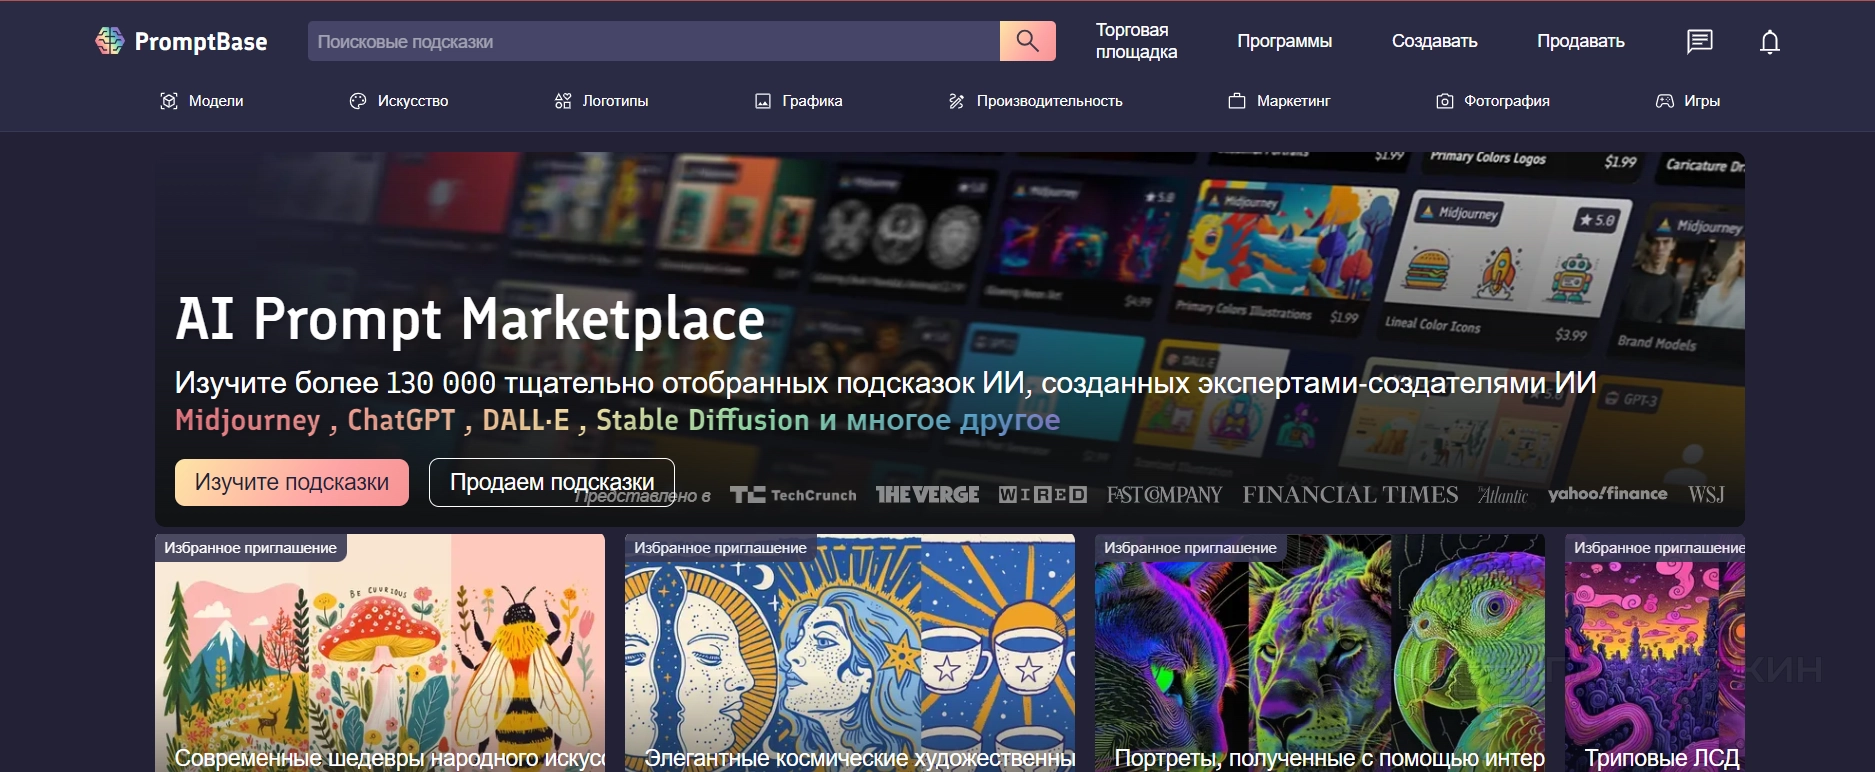Open the 'Продавать' menu item
Screen dimensions: 1875x772
pyautogui.click(x=1580, y=41)
